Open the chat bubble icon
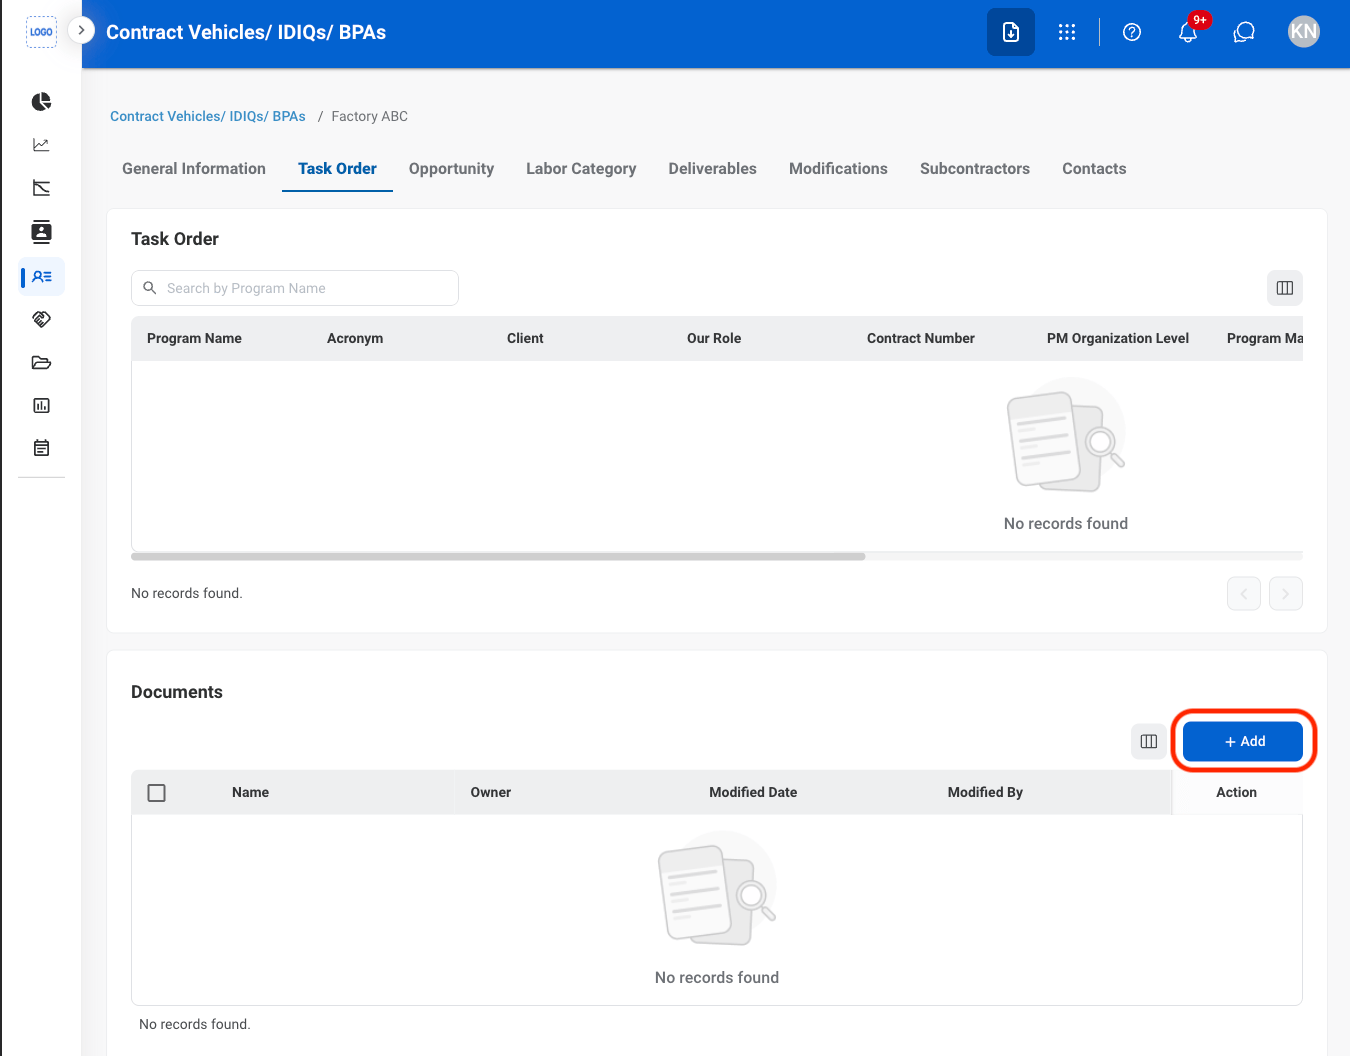 click(x=1244, y=32)
